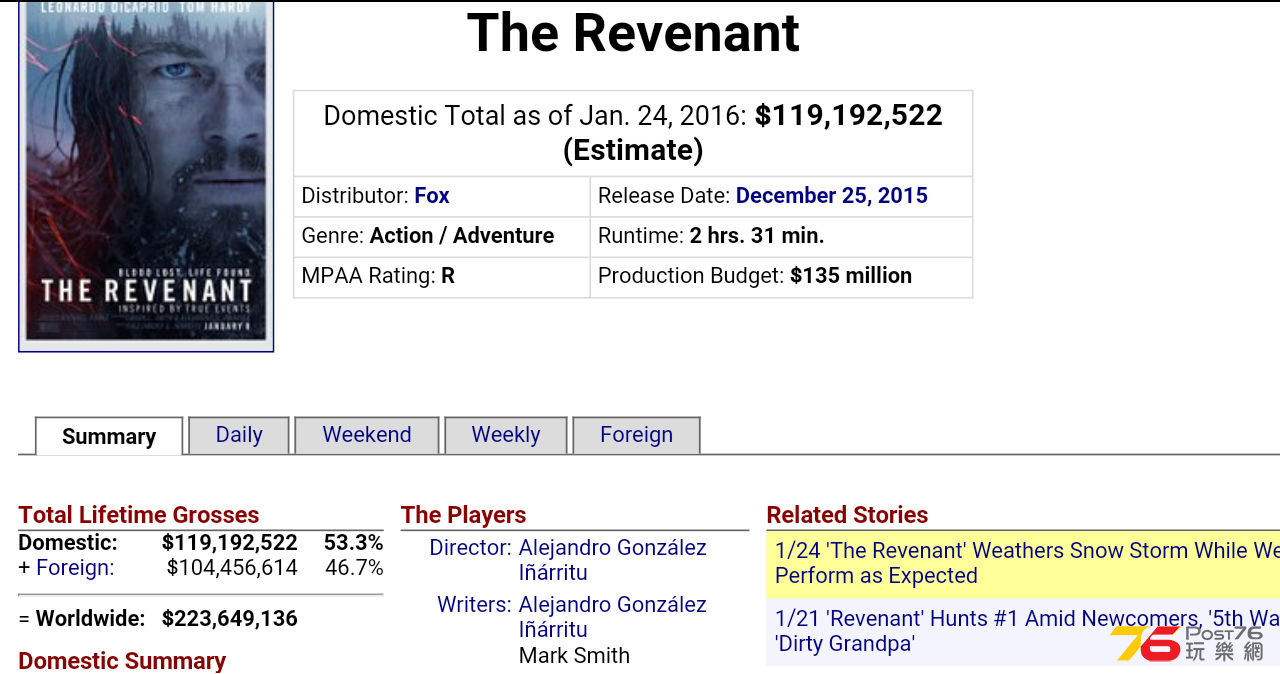Screen dimensions: 1280x674
Task: Click the MPAA Rating R cell
Action: tap(442, 276)
